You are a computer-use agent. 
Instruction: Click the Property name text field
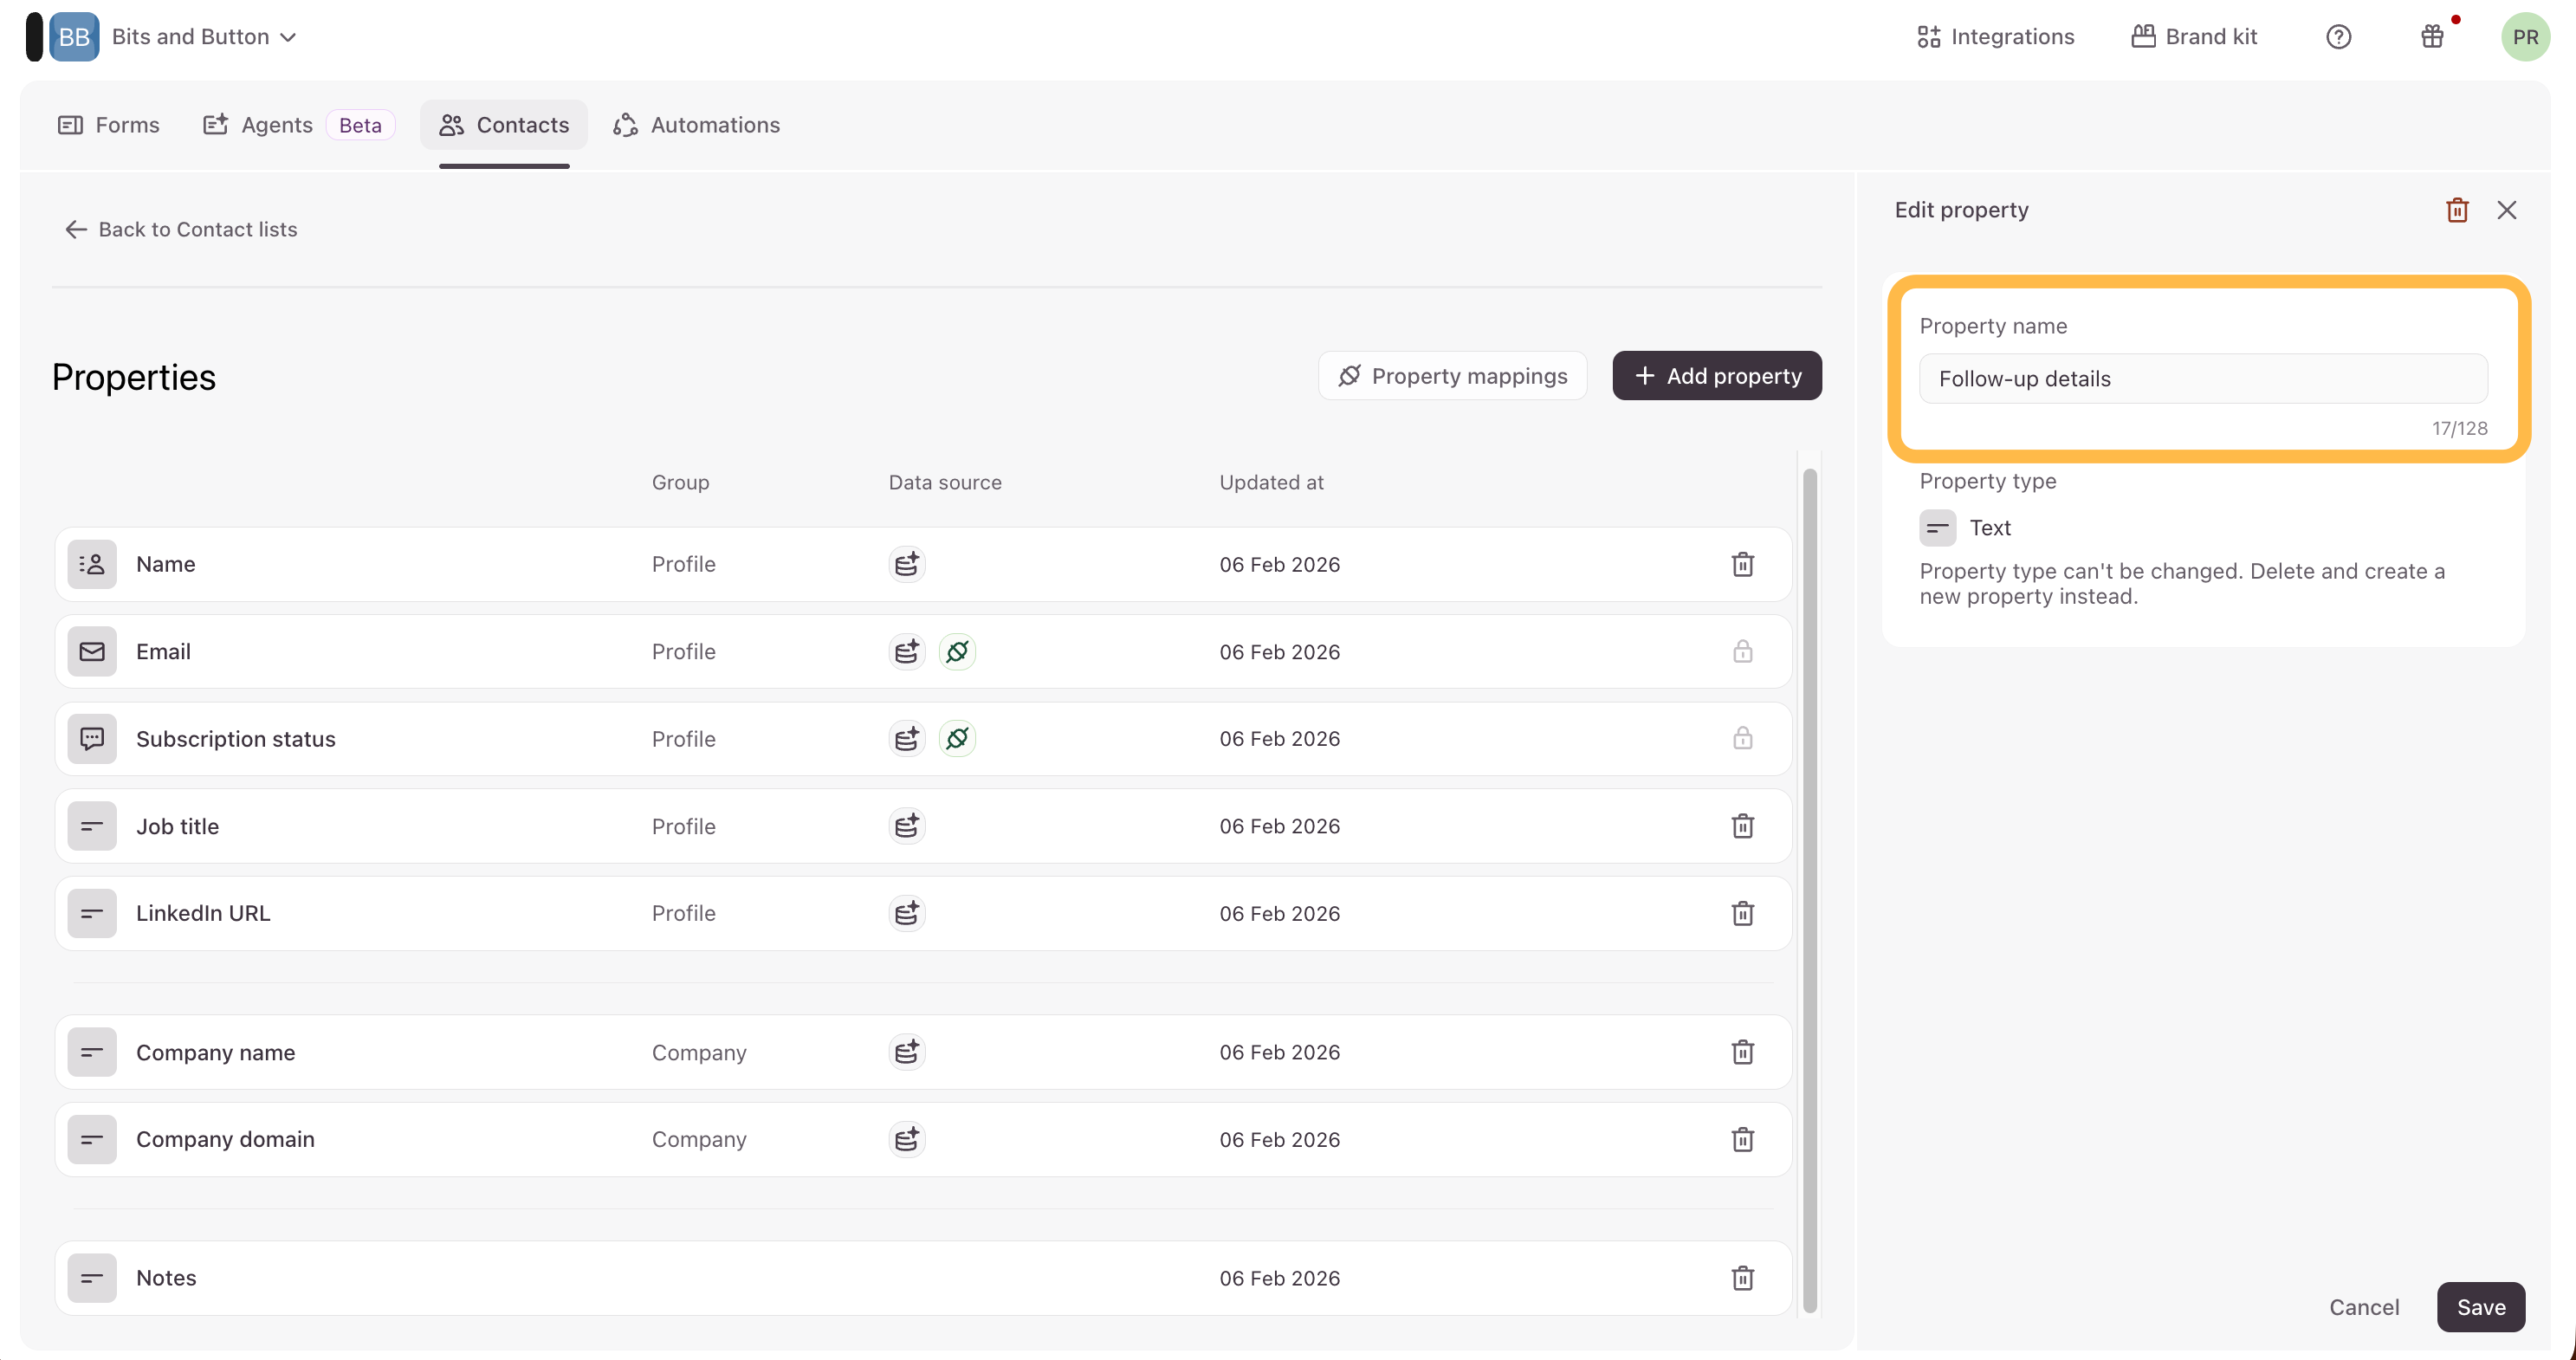2202,379
